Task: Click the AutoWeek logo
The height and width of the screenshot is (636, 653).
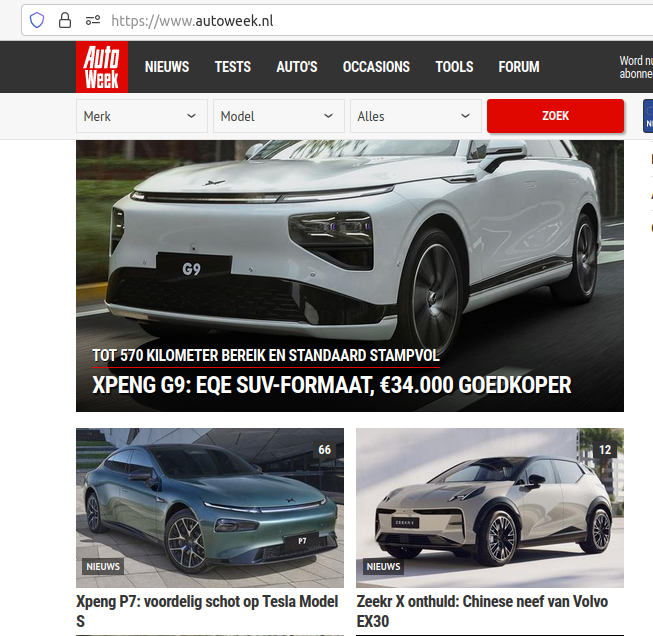Action: coord(102,67)
